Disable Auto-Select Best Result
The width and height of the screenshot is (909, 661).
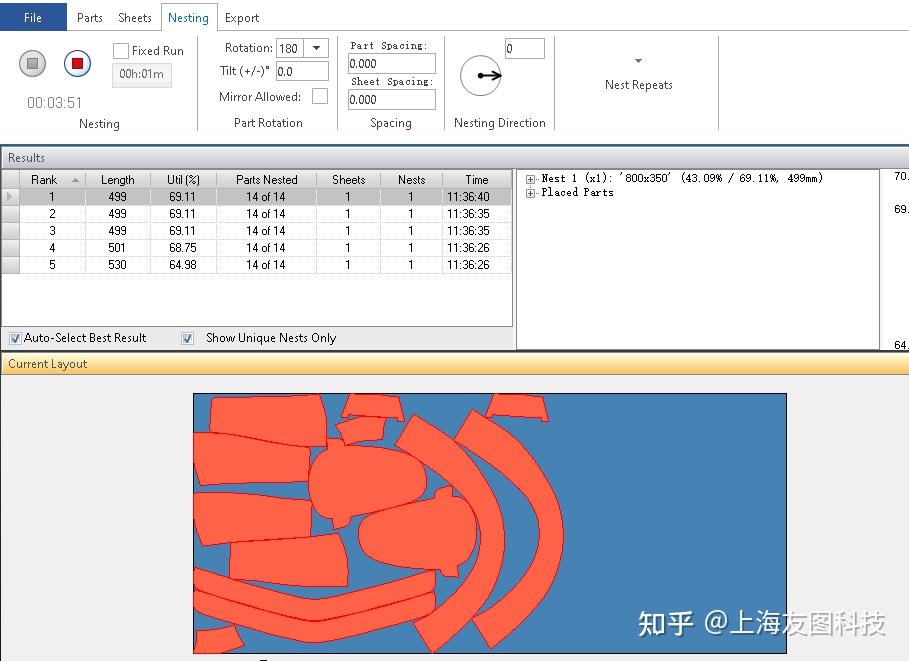point(14,338)
